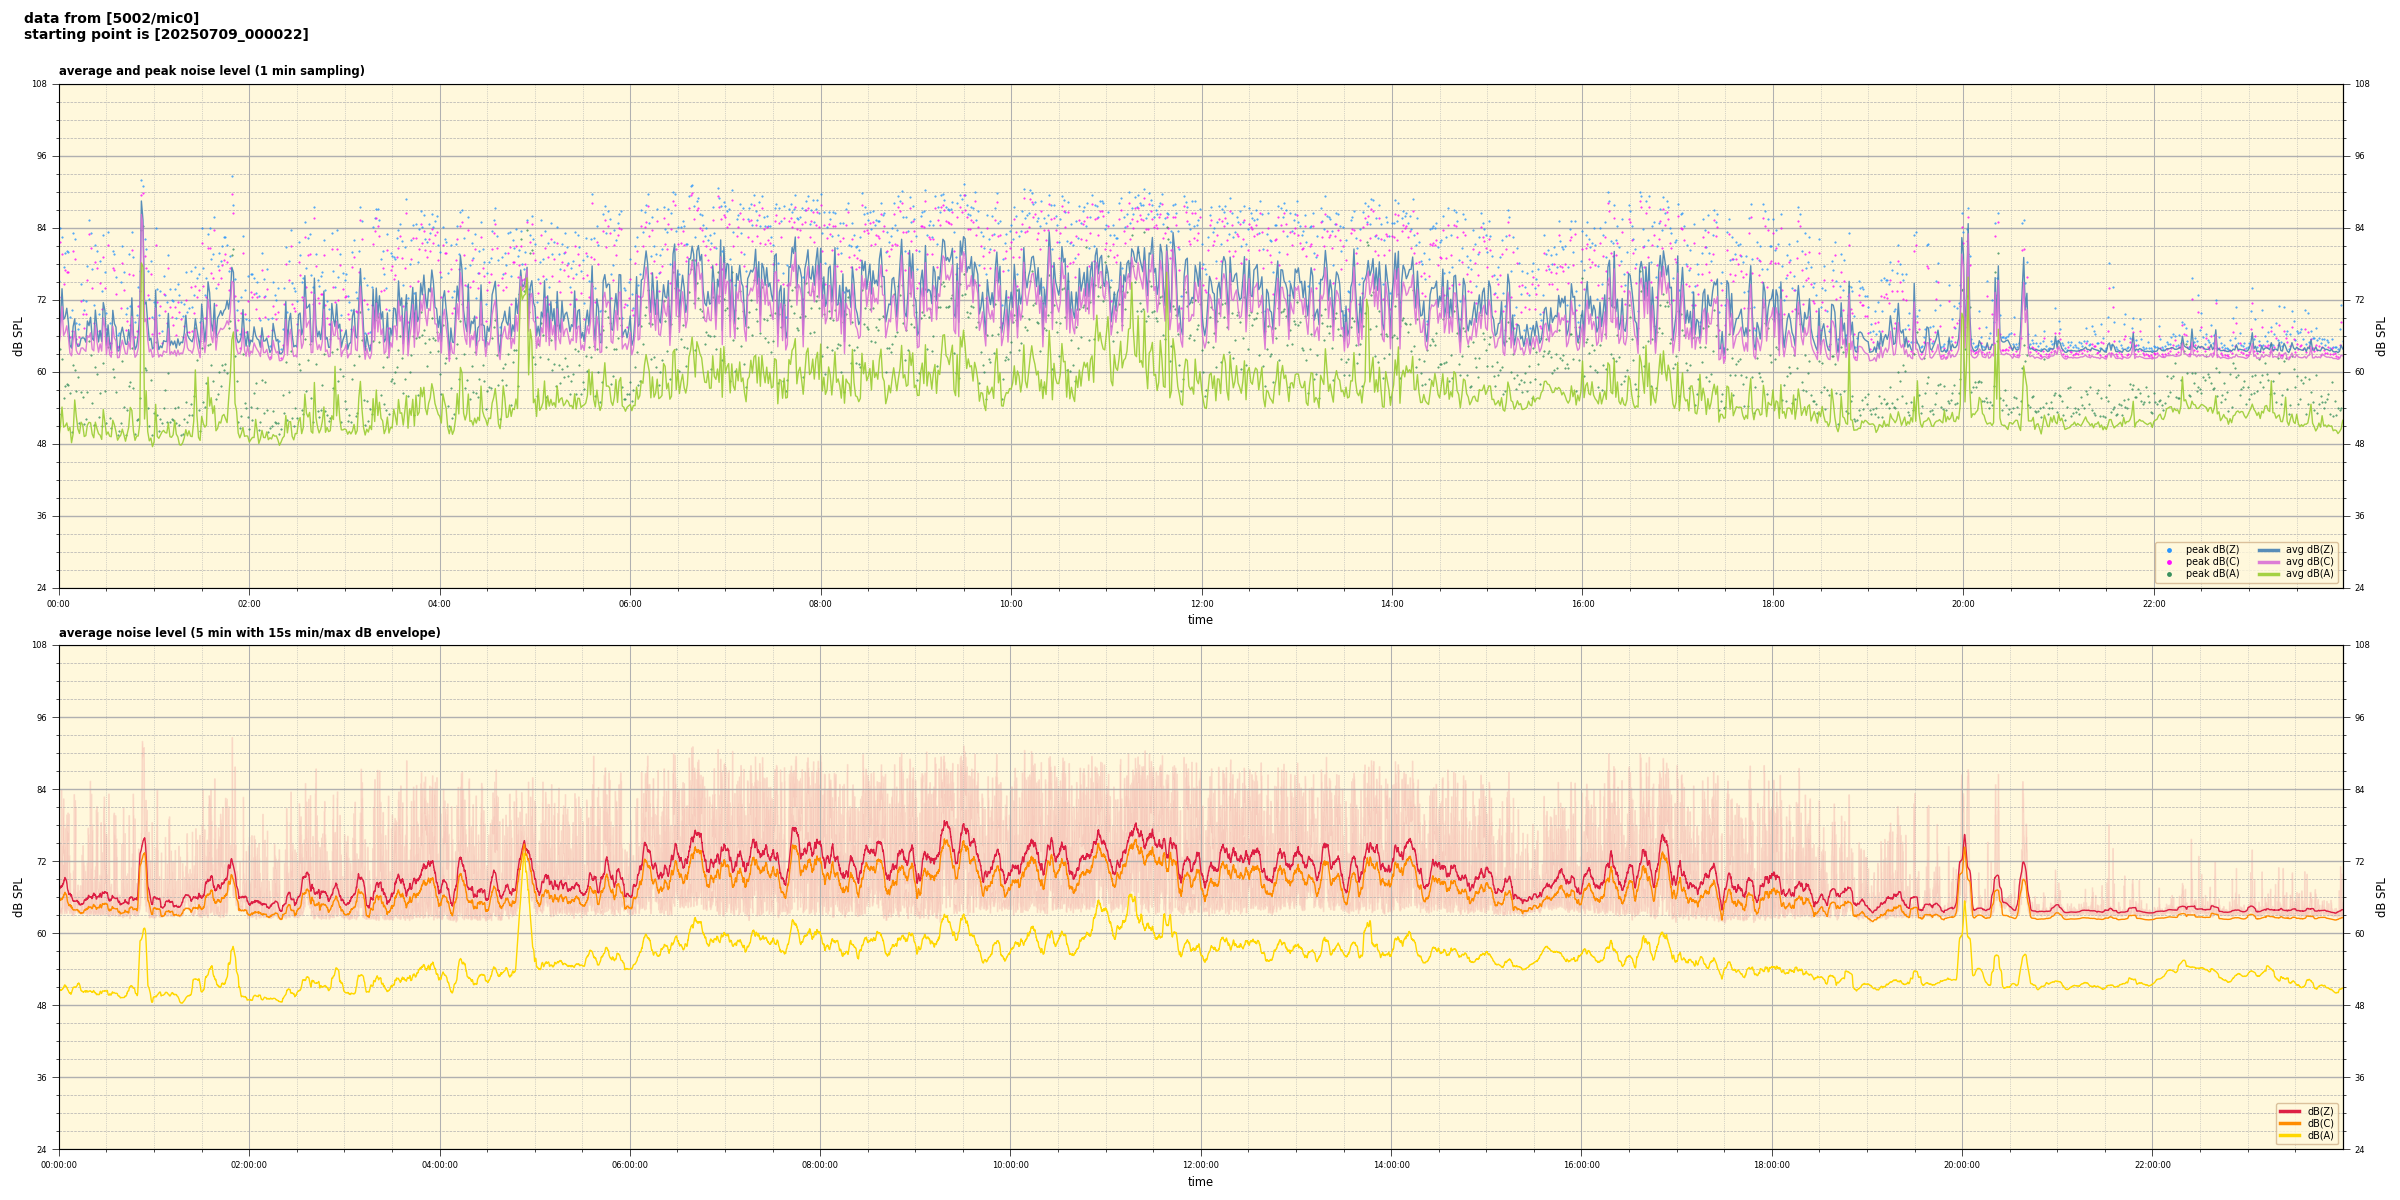Click the red dB(Z) legend line in lower chart
The height and width of the screenshot is (1200, 2400).
2290,1111
